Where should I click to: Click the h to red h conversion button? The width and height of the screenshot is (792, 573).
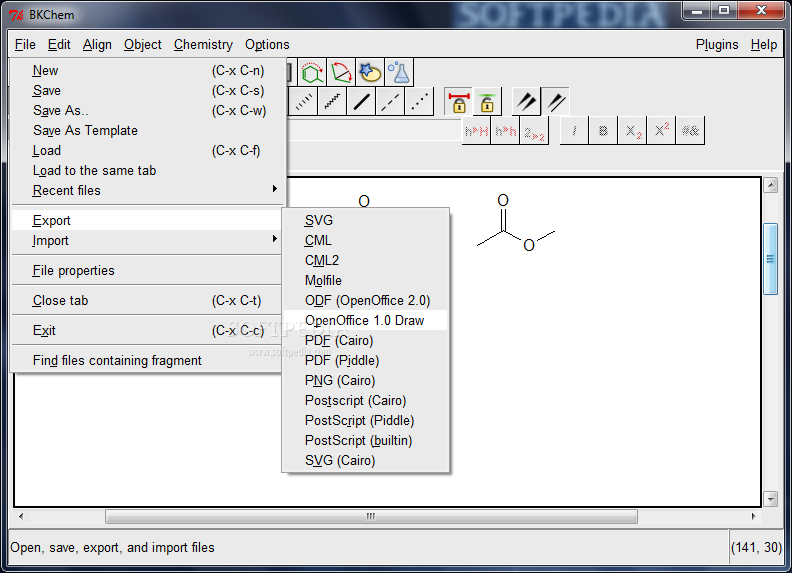pyautogui.click(x=505, y=131)
